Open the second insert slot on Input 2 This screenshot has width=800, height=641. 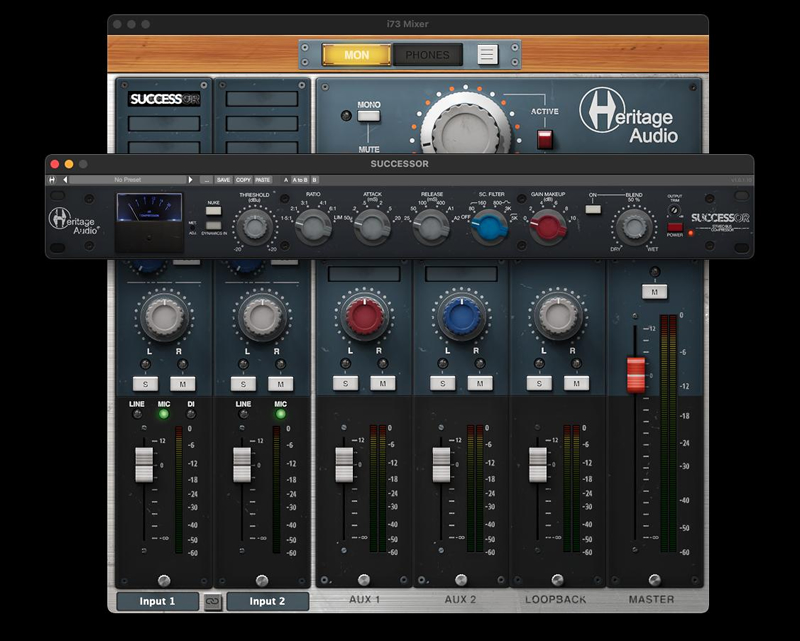262,124
